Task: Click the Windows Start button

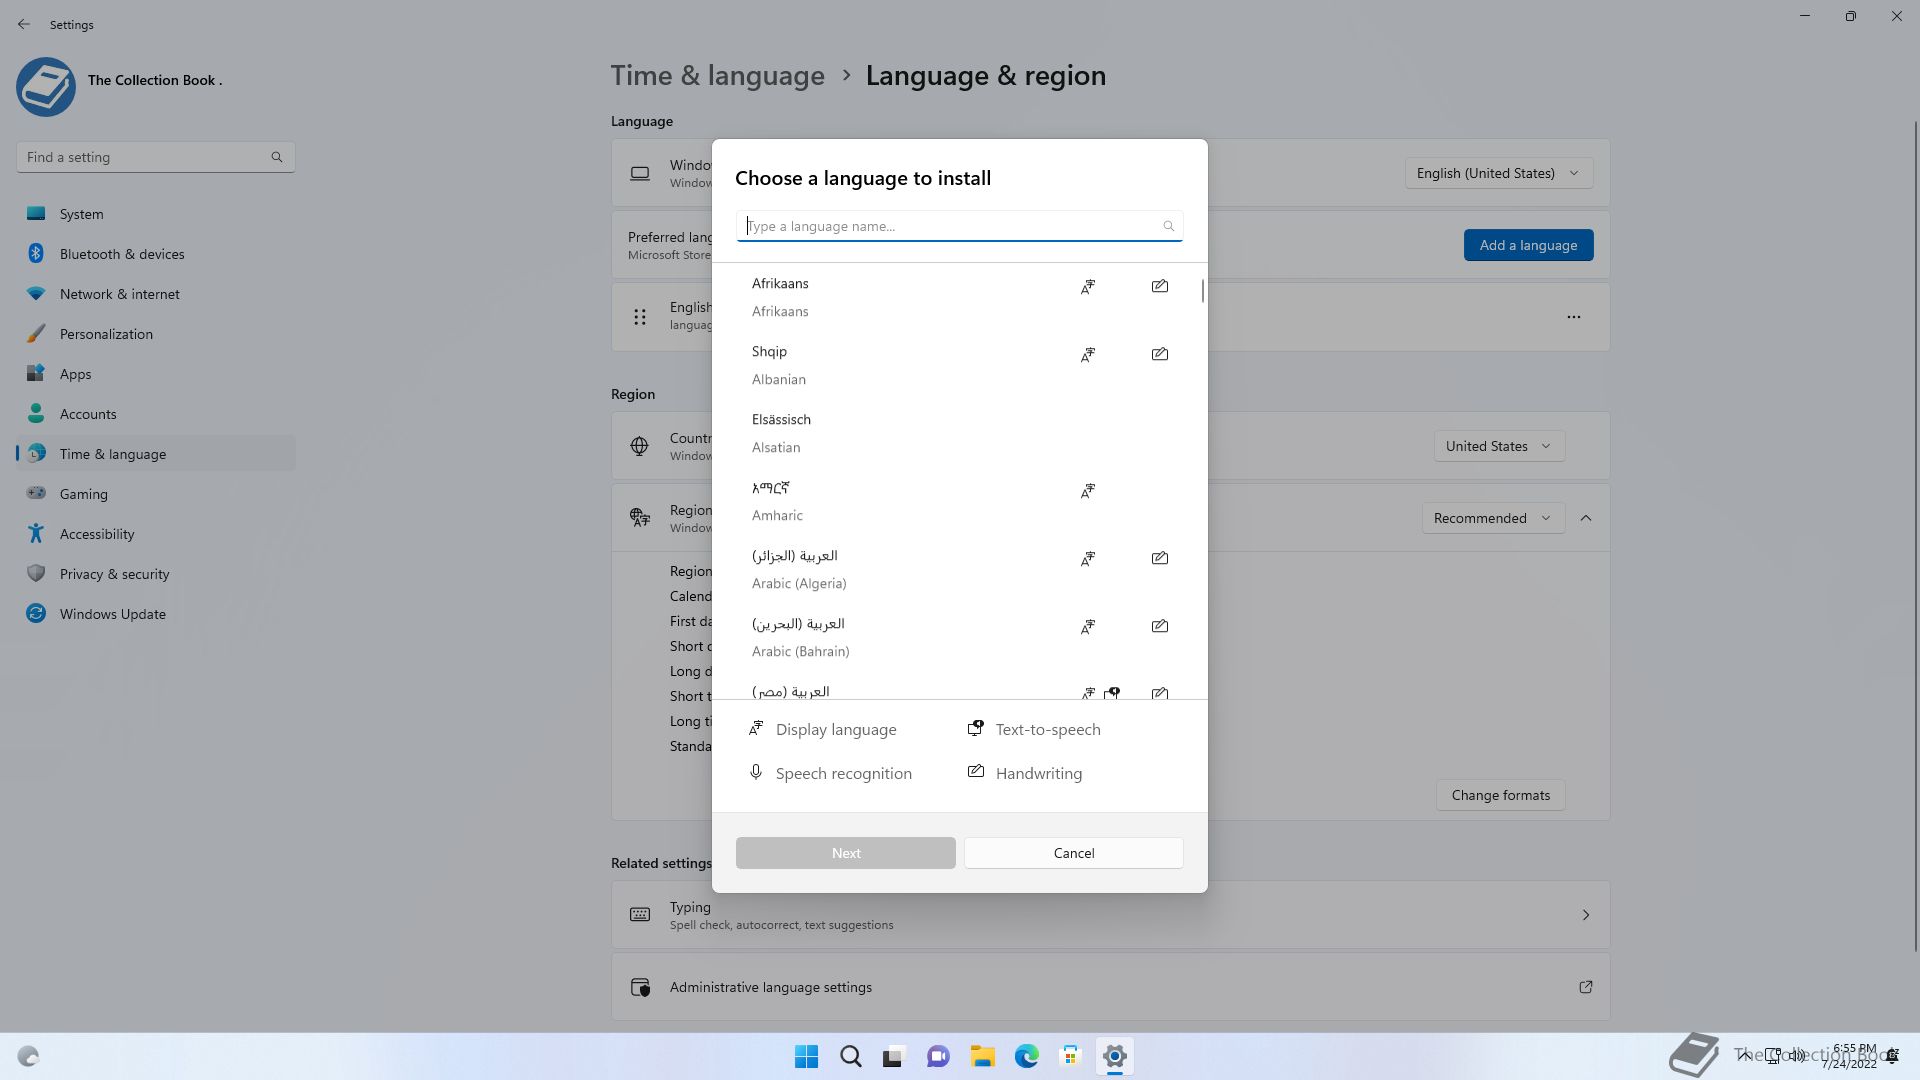Action: tap(806, 1056)
